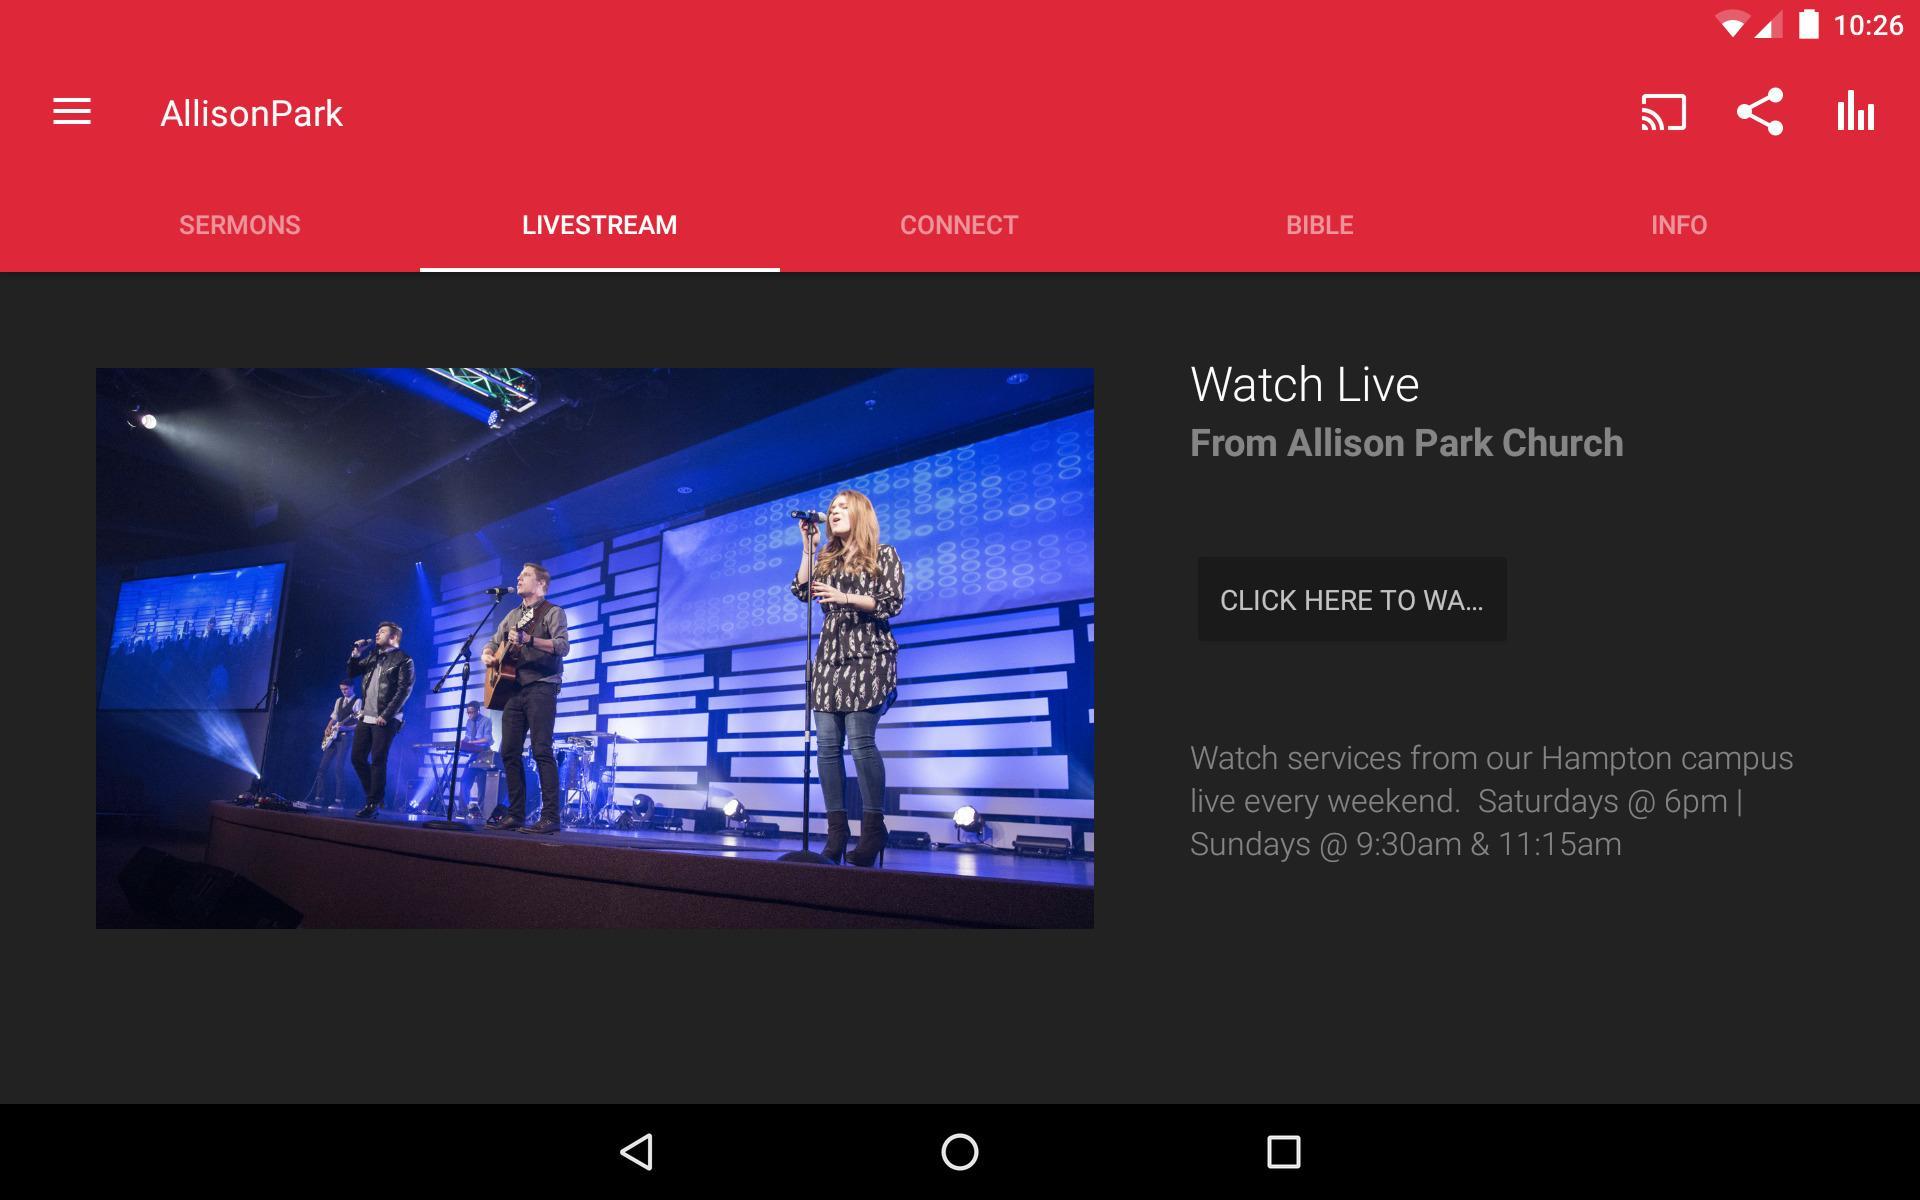This screenshot has height=1200, width=1920.
Task: Tap the battery status icon
Action: click(x=1808, y=24)
